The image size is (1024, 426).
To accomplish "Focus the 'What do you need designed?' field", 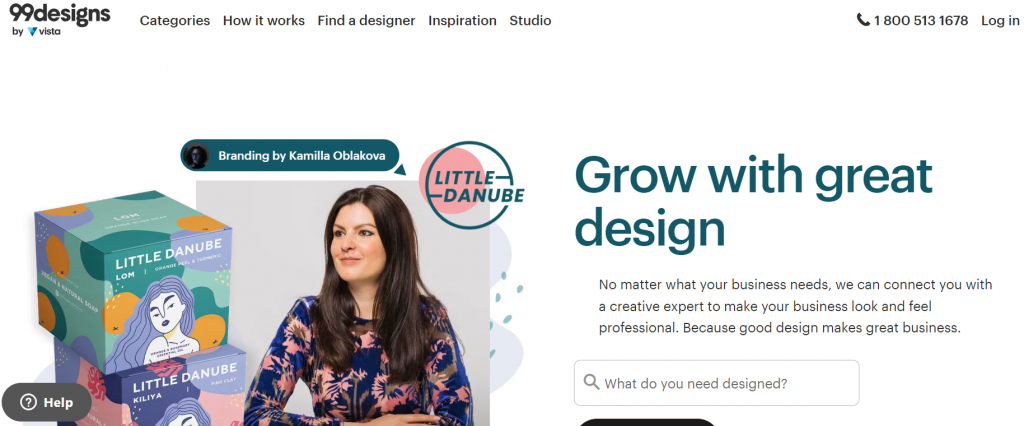I will 716,383.
